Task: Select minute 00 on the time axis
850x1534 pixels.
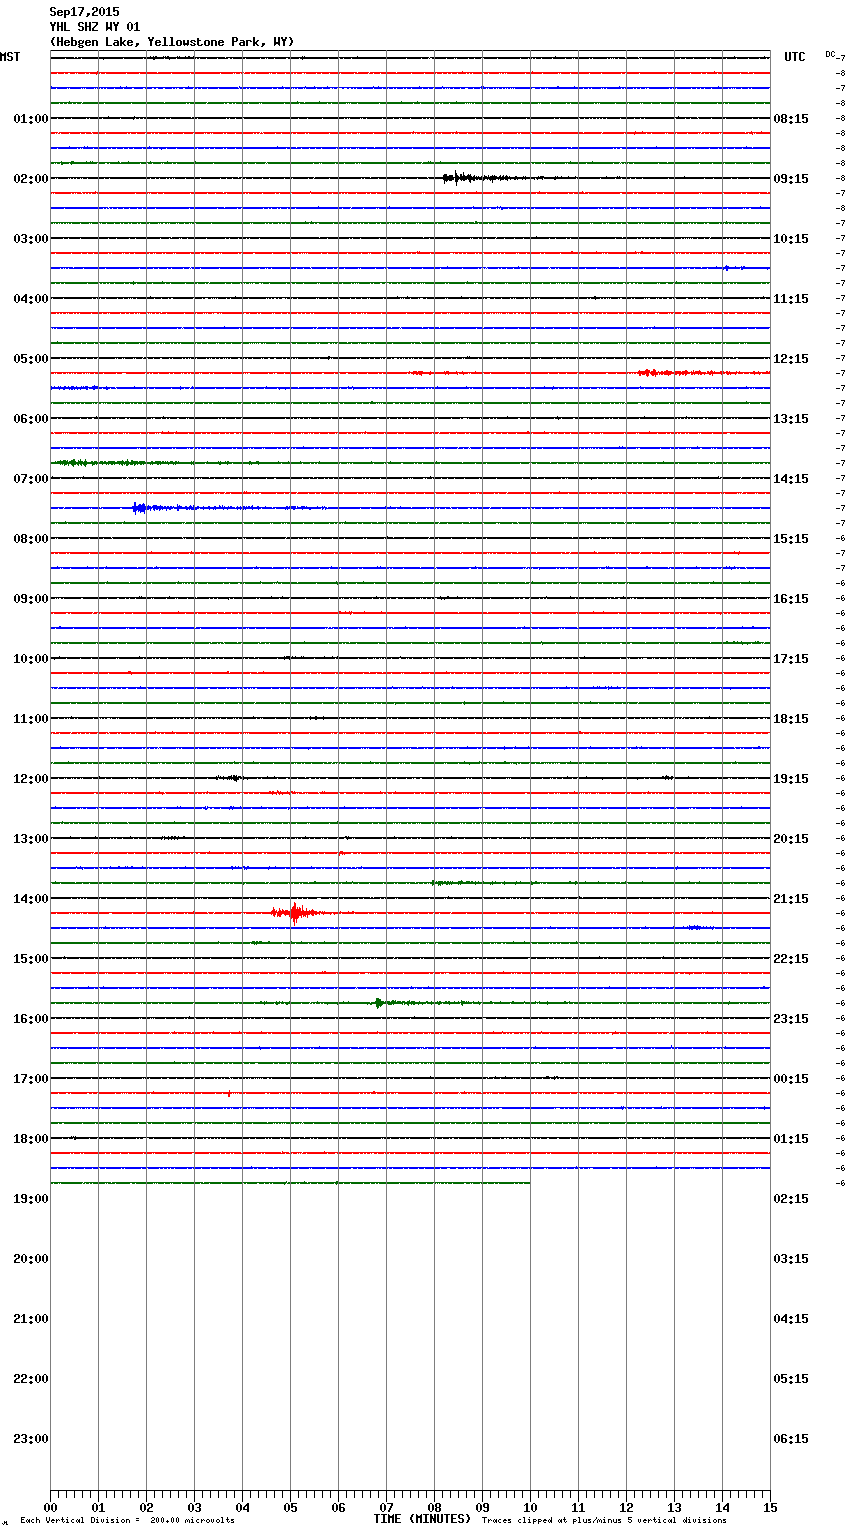Action: (50, 1507)
